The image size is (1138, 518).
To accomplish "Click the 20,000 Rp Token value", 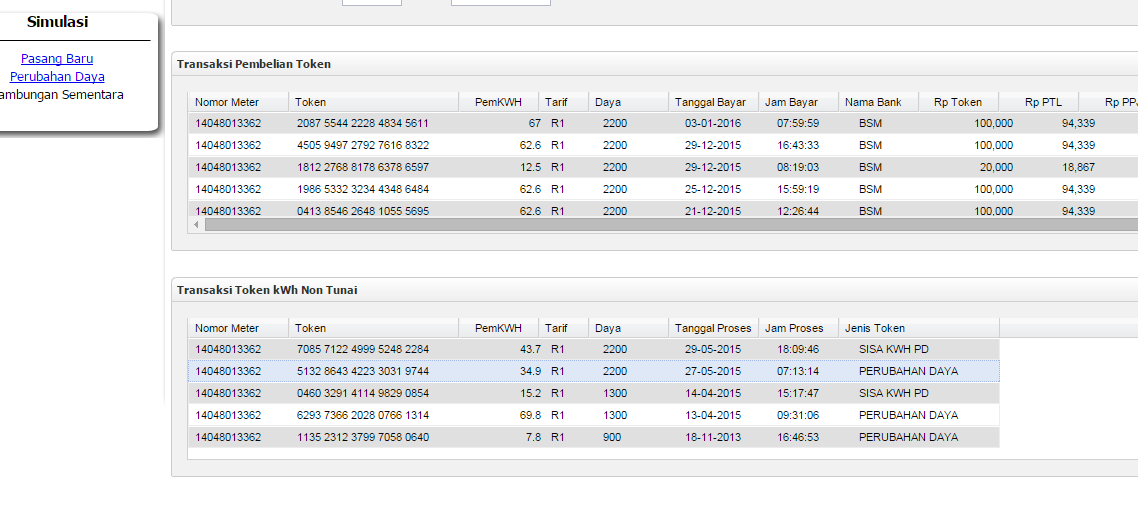I will coord(994,167).
